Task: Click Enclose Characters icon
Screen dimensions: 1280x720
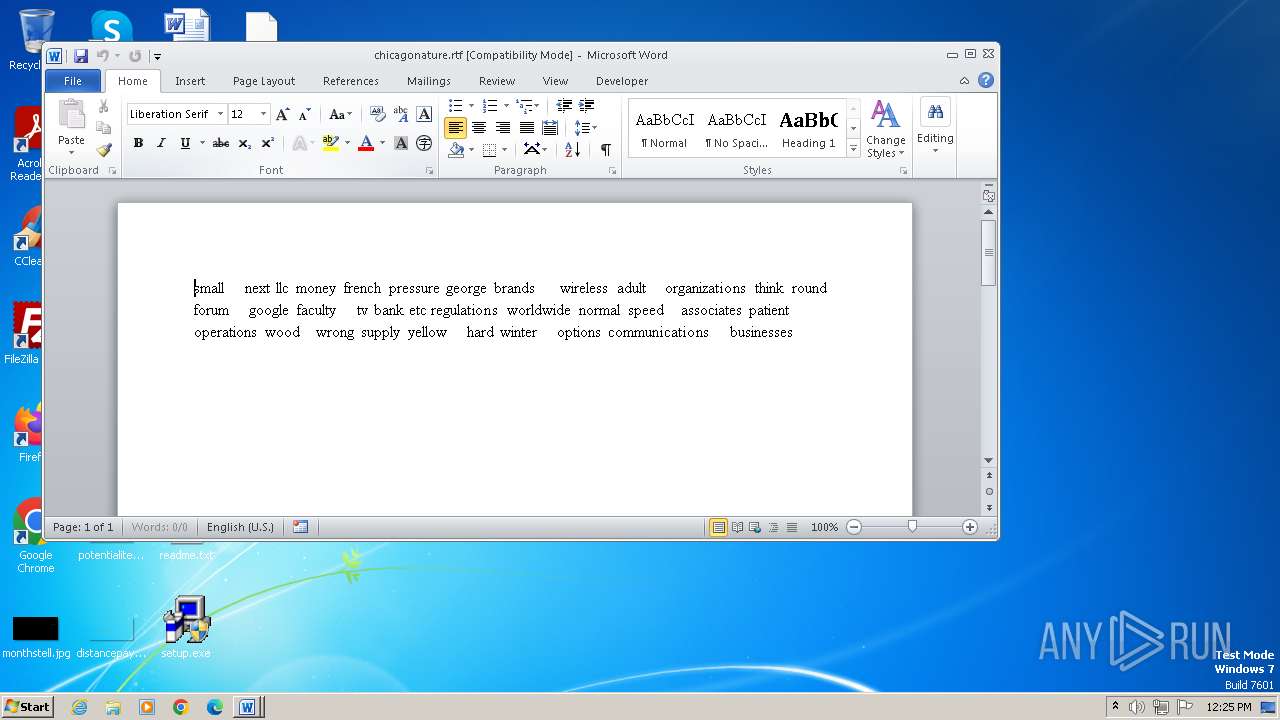Action: coord(424,143)
